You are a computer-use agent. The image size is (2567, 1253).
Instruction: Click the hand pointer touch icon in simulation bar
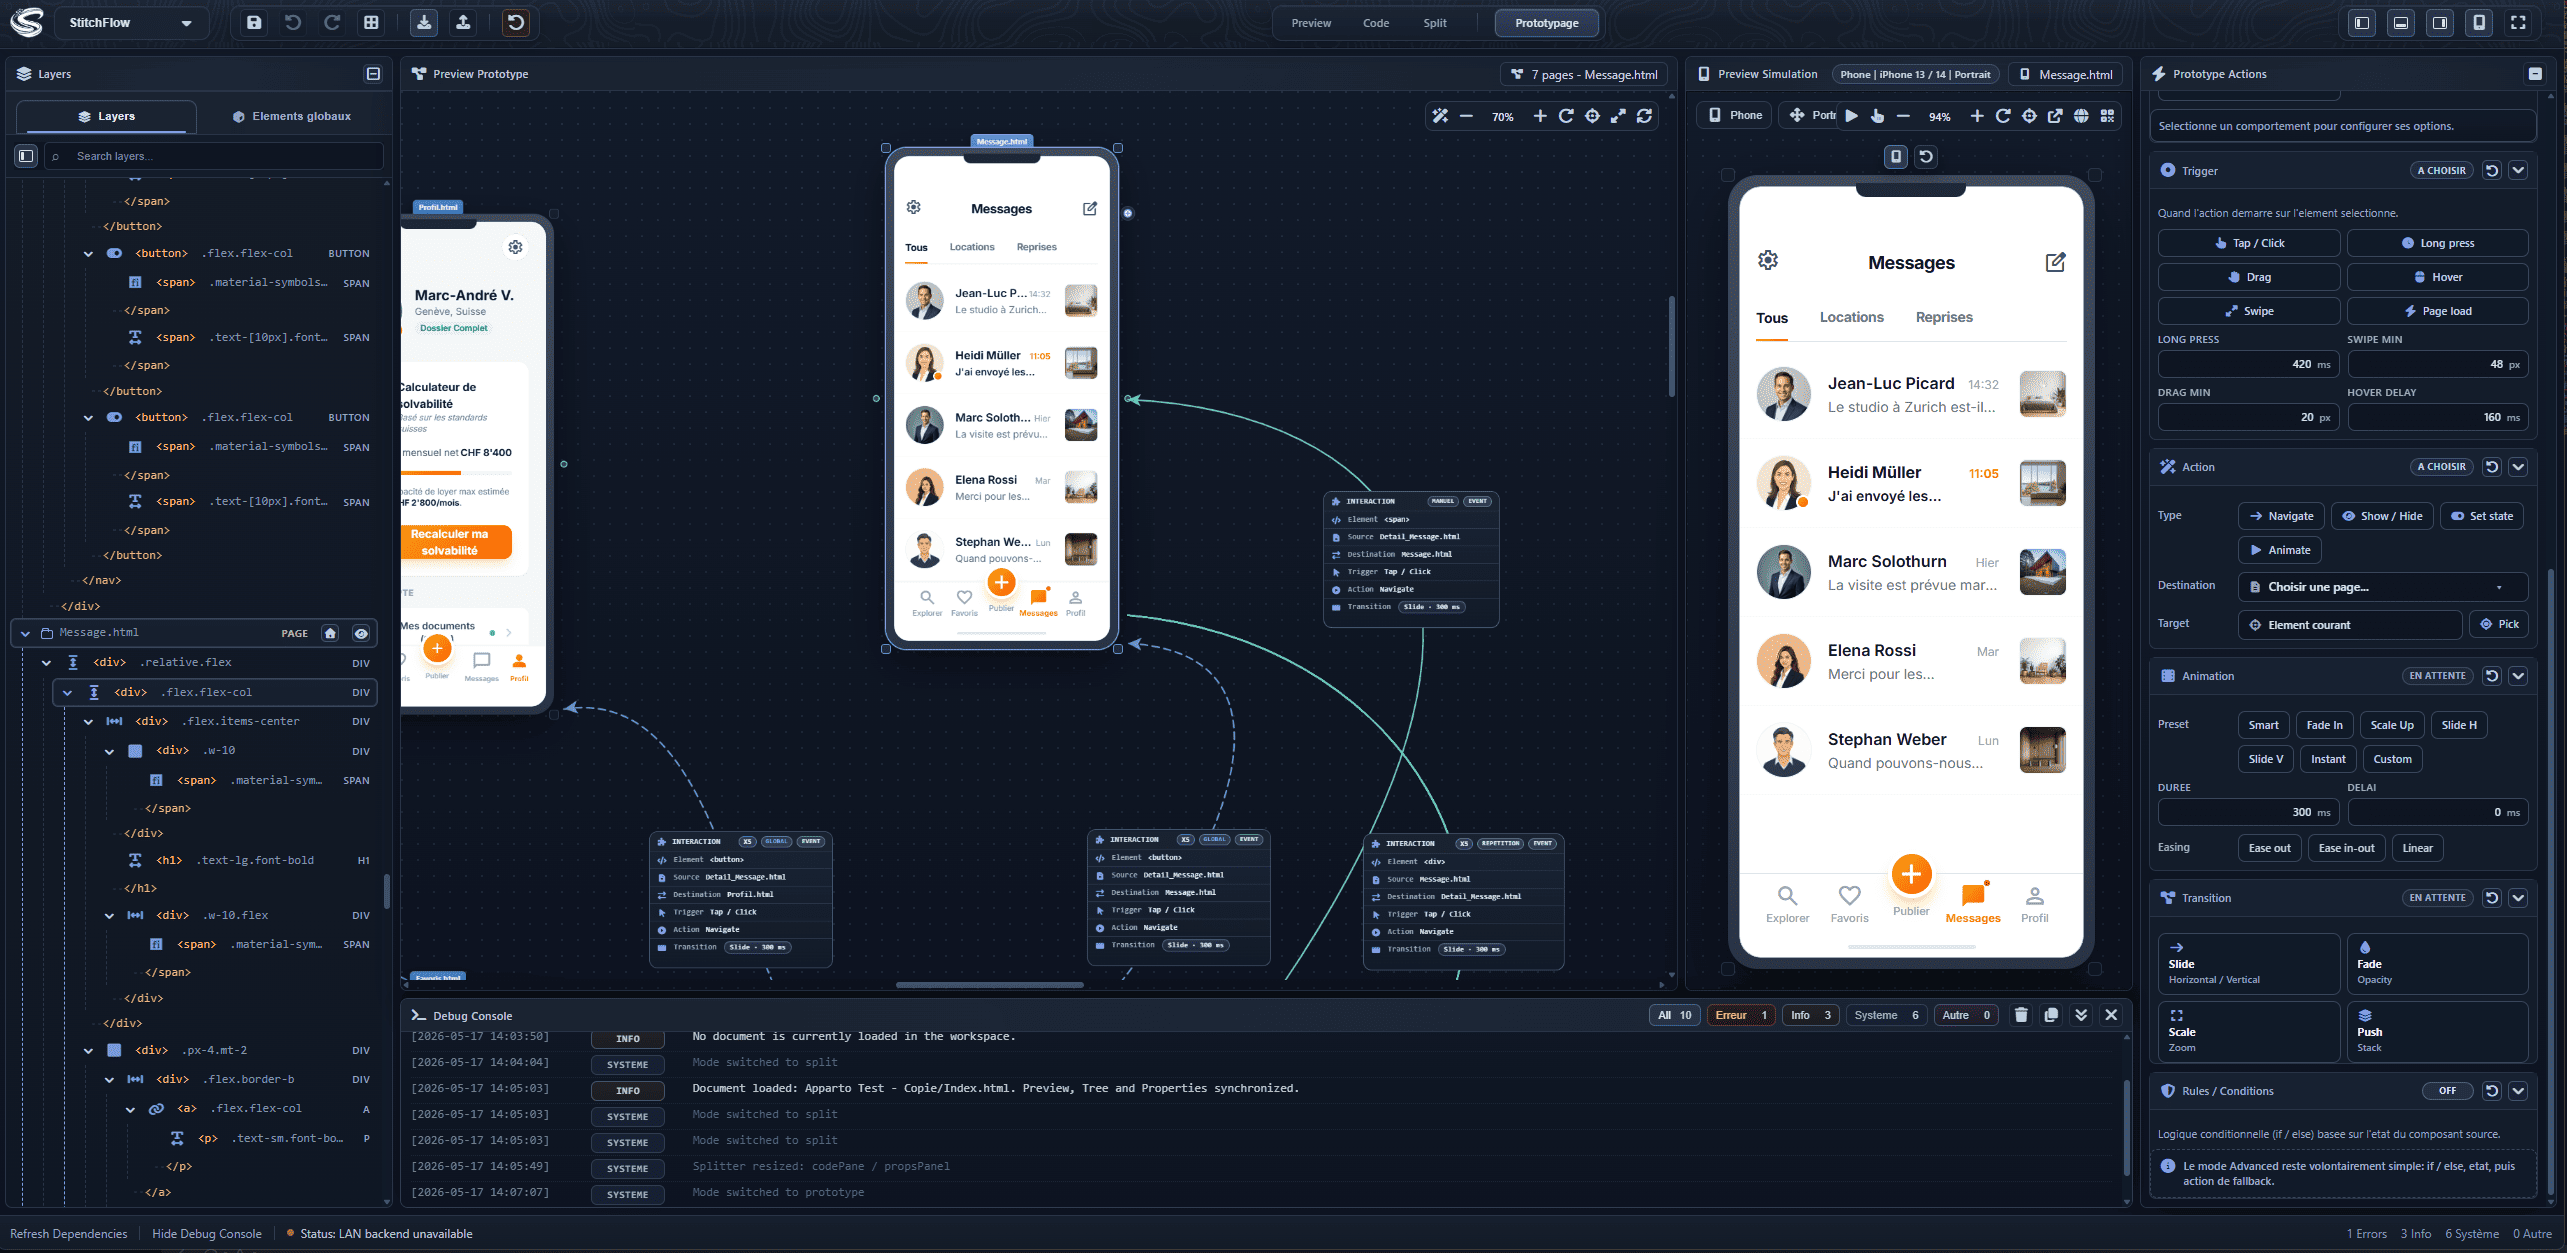pyautogui.click(x=1877, y=116)
